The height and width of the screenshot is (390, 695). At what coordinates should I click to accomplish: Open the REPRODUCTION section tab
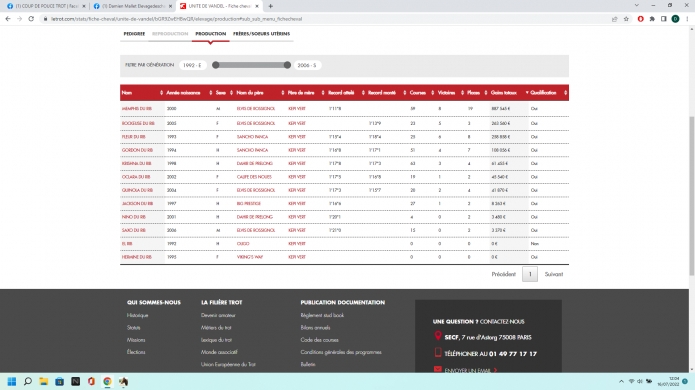170,34
